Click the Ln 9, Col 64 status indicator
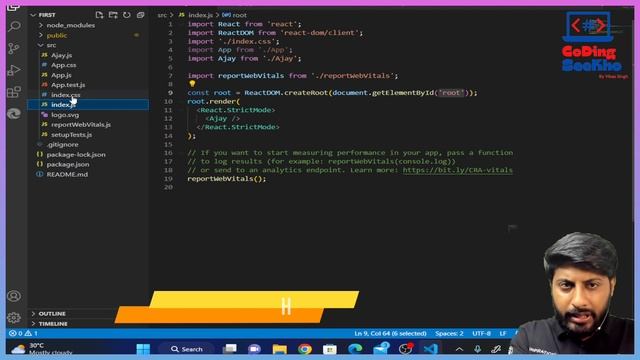 pos(390,333)
